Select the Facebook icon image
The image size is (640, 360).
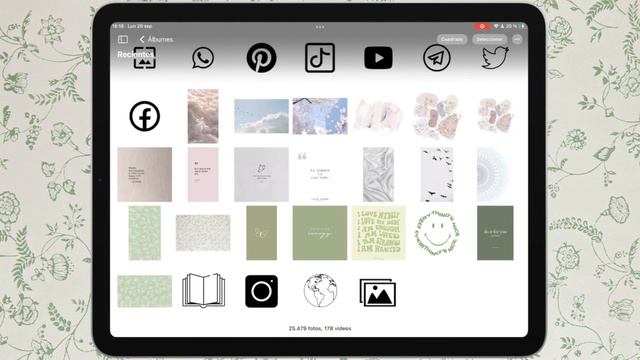(x=144, y=116)
